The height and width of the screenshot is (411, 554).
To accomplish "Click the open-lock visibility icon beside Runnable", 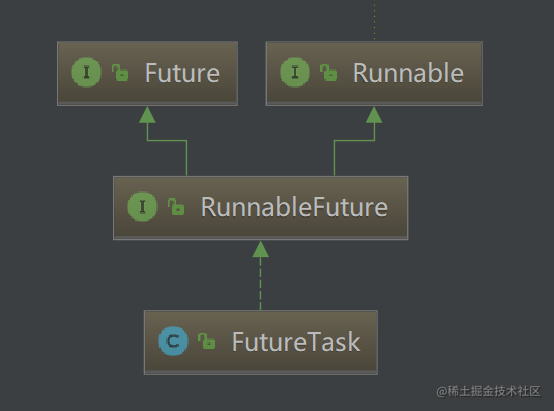I will tap(329, 72).
